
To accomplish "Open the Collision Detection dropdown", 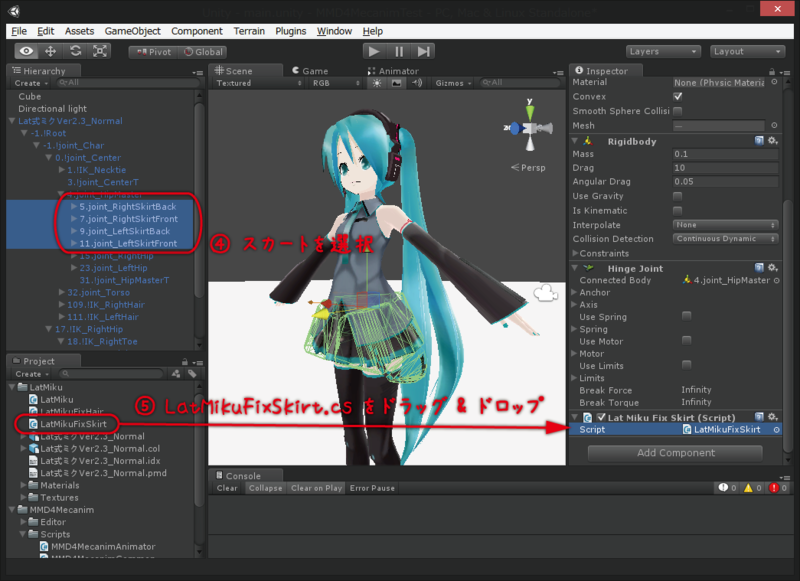I will pyautogui.click(x=726, y=239).
